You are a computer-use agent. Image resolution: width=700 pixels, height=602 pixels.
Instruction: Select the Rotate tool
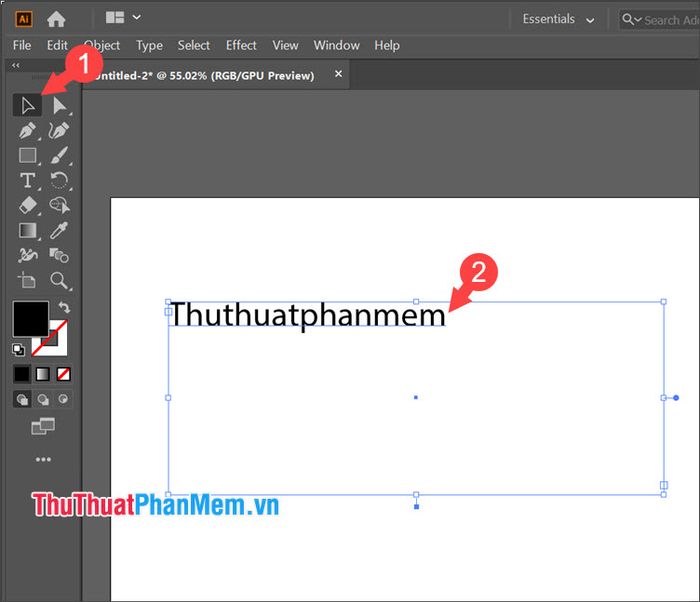pos(59,181)
